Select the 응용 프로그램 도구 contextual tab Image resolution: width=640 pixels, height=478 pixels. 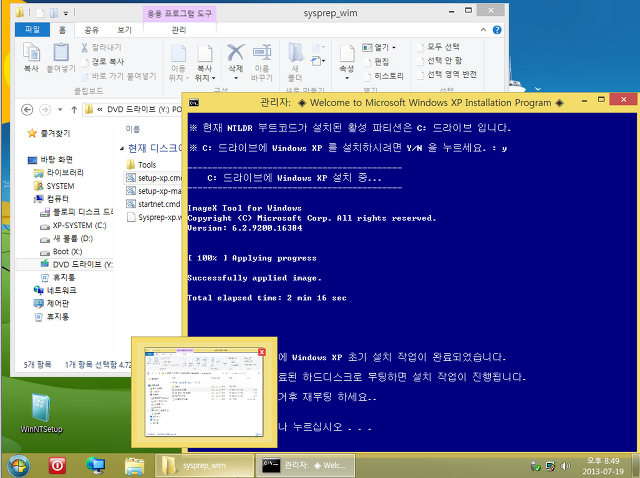pyautogui.click(x=180, y=13)
